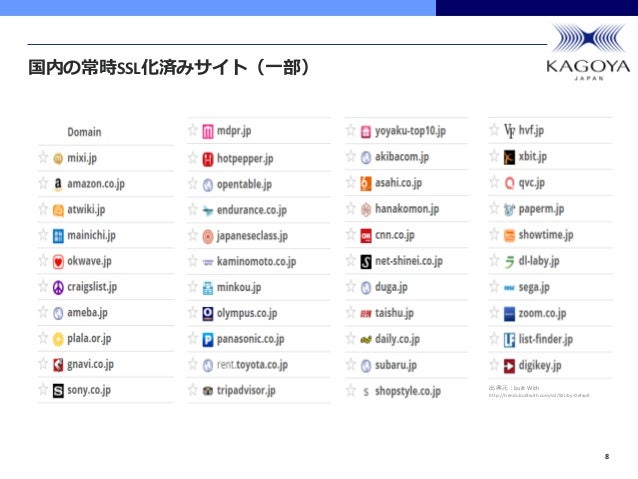Click the xbit.jp favicon

509,157
